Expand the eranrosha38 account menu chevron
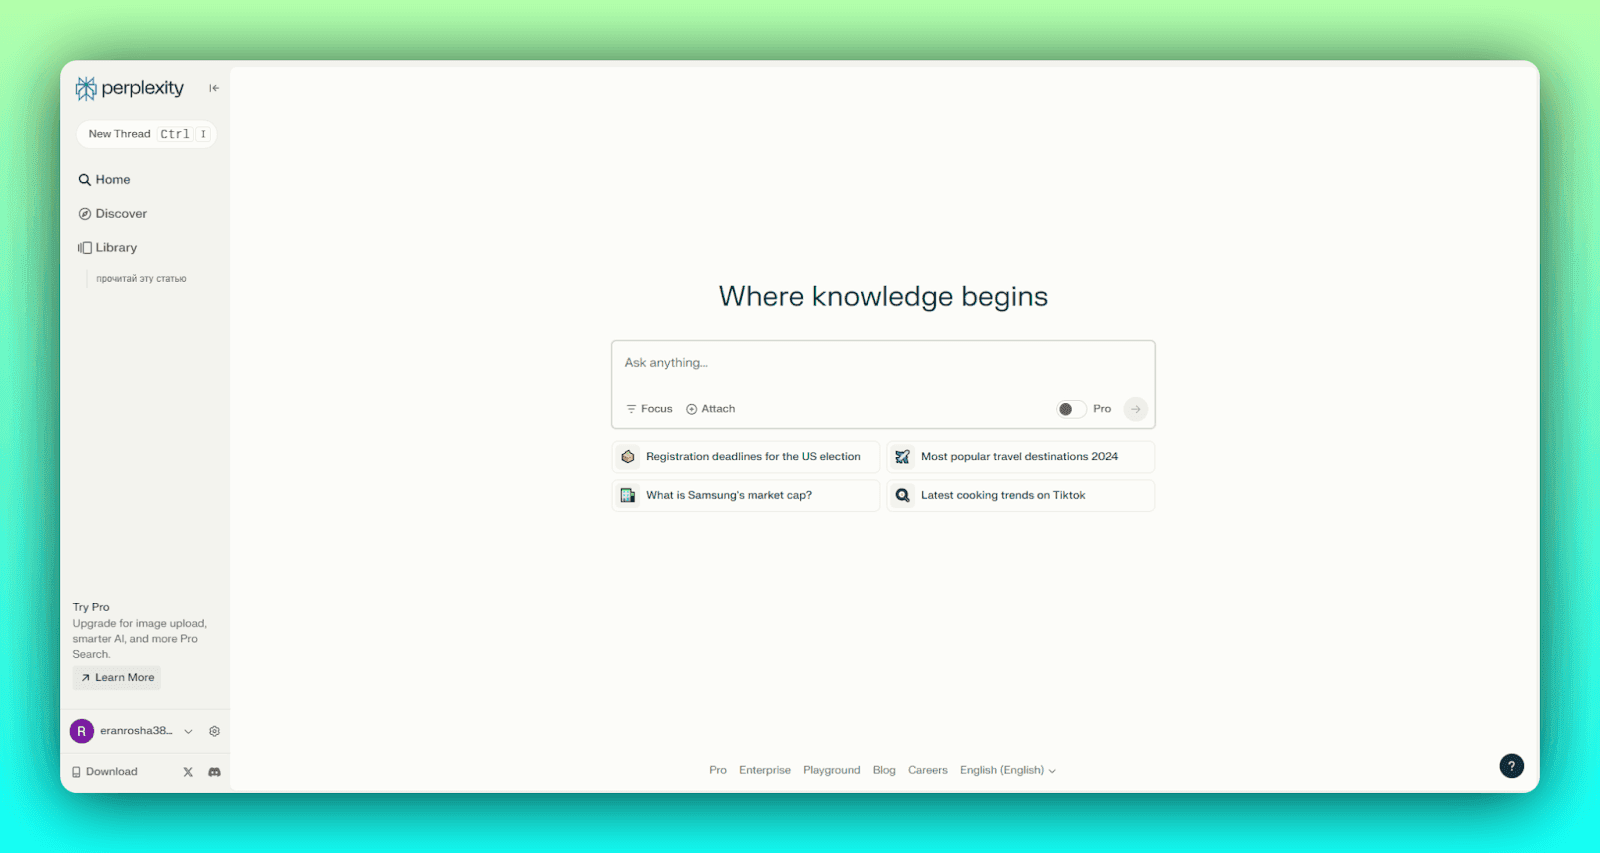The height and width of the screenshot is (853, 1600). pos(188,731)
